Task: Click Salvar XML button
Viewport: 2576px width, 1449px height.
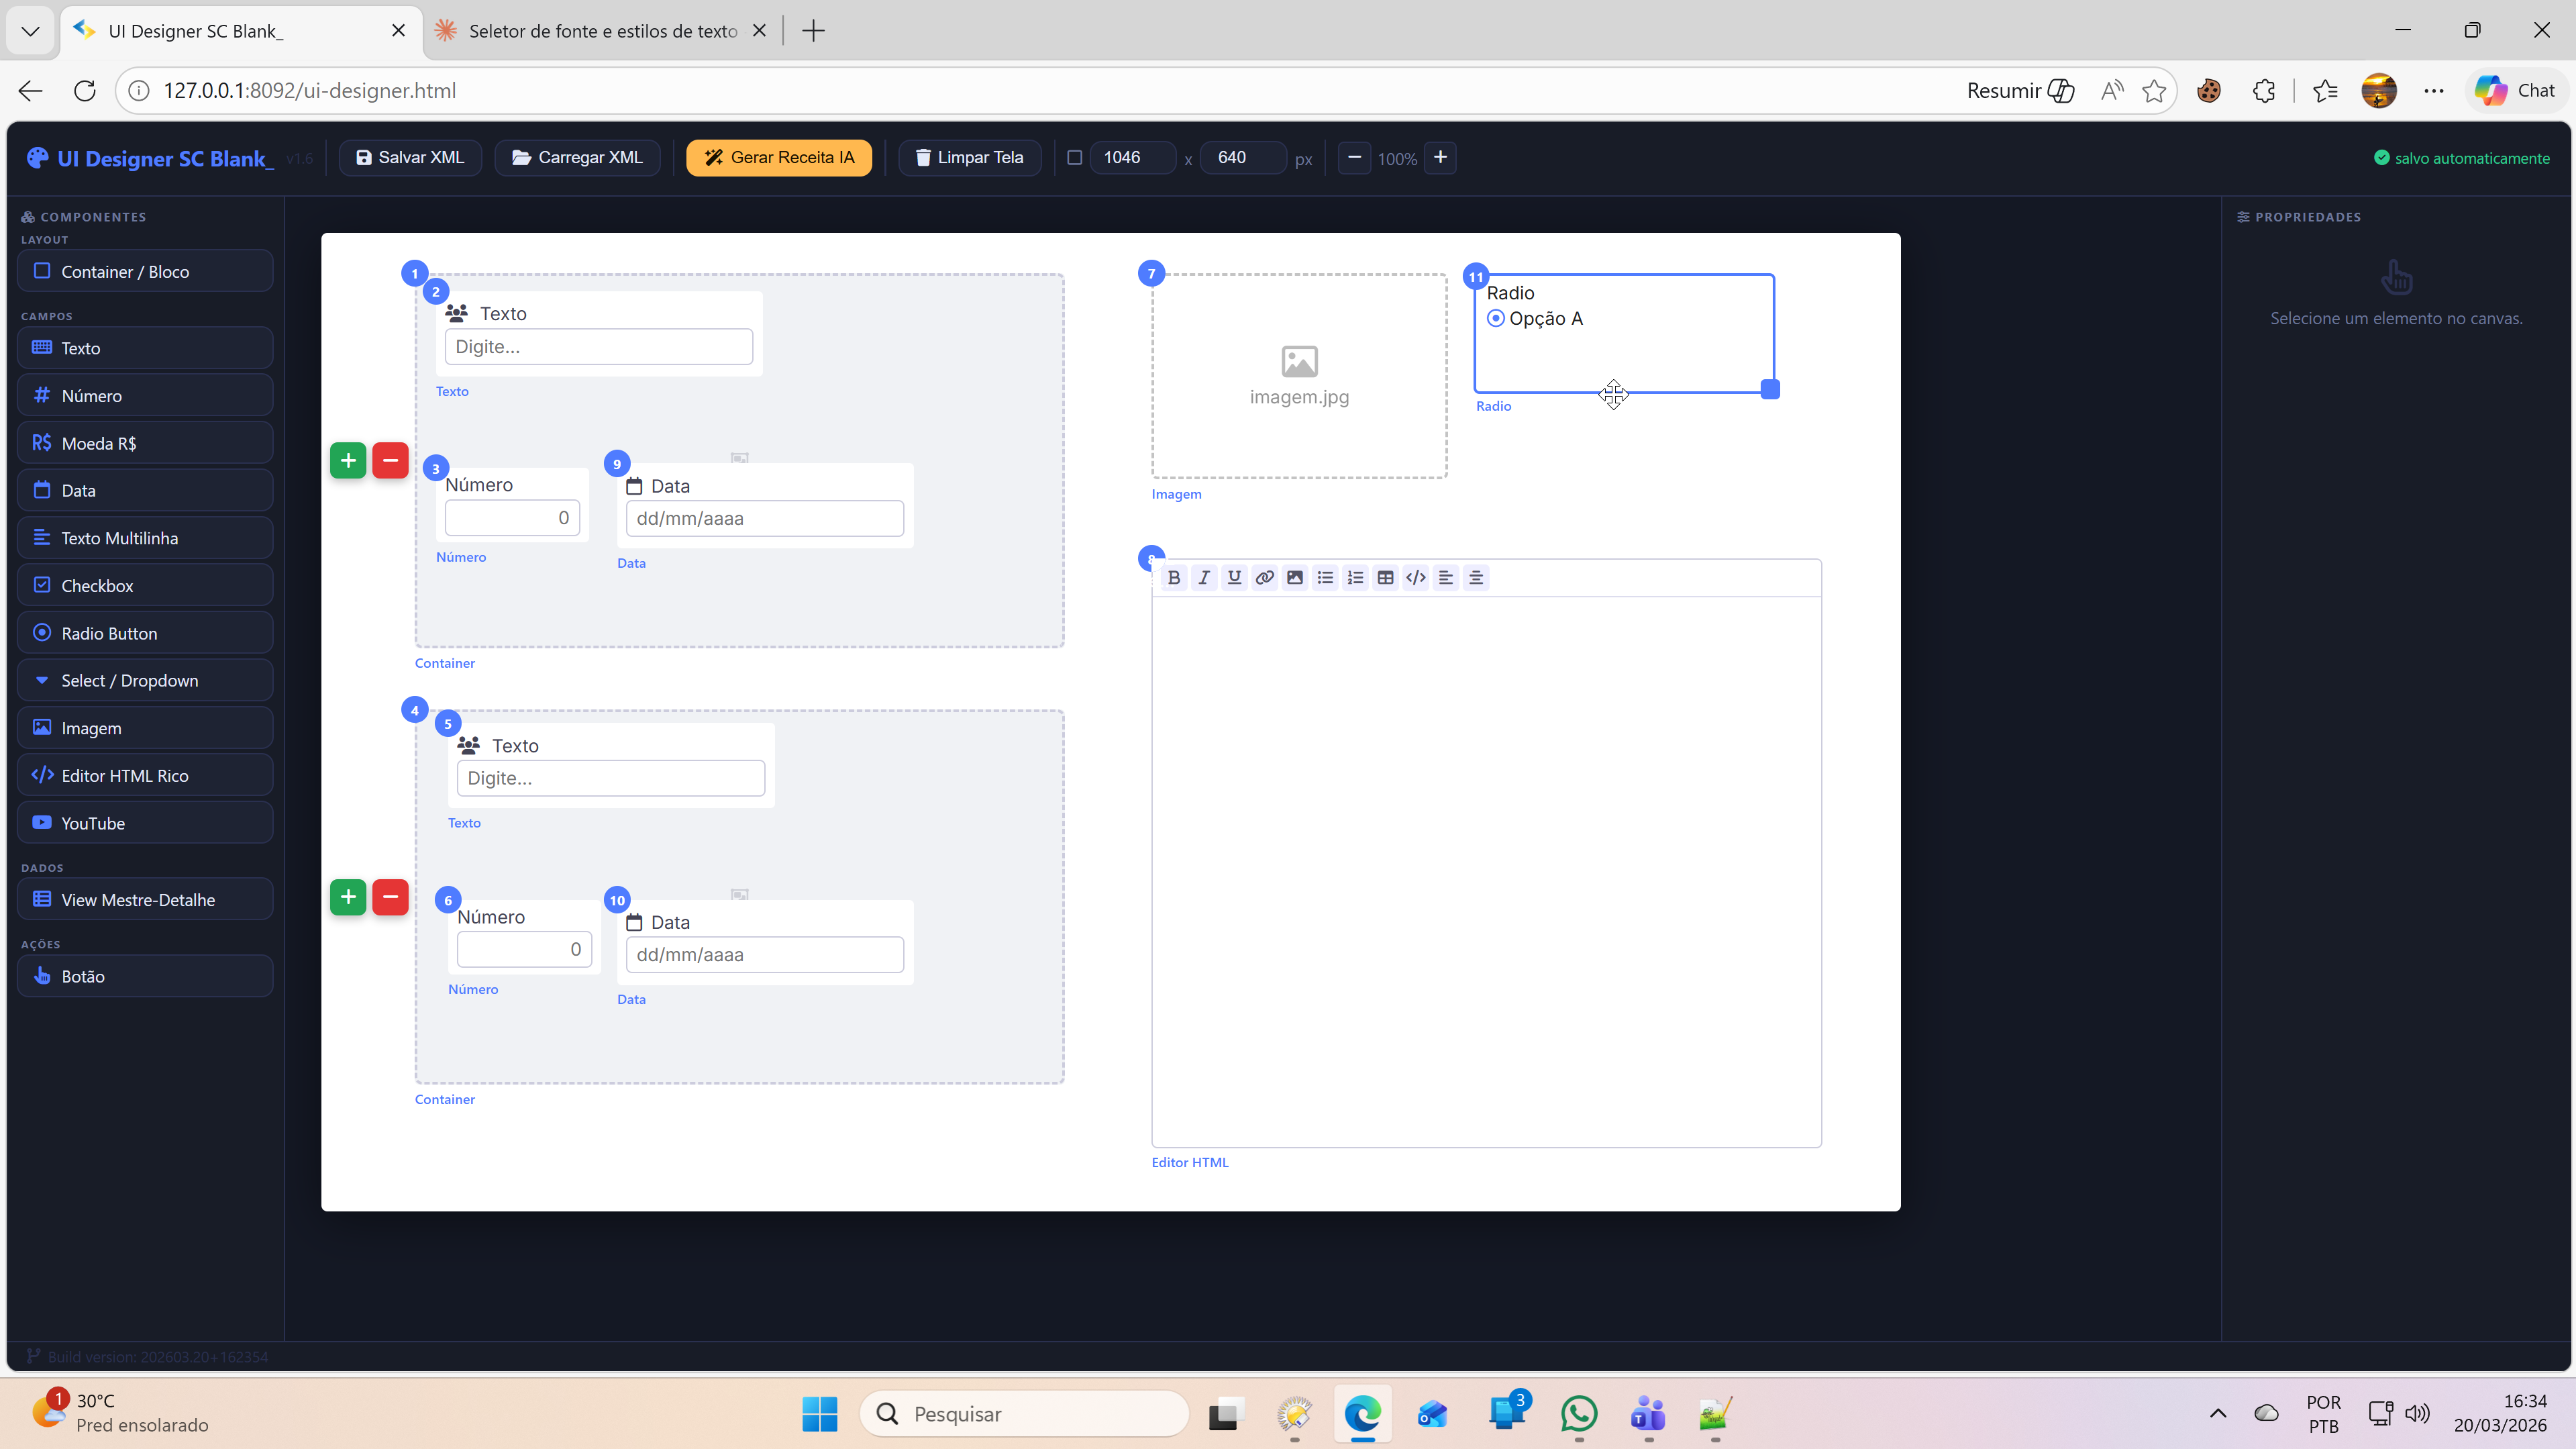Action: tap(410, 158)
